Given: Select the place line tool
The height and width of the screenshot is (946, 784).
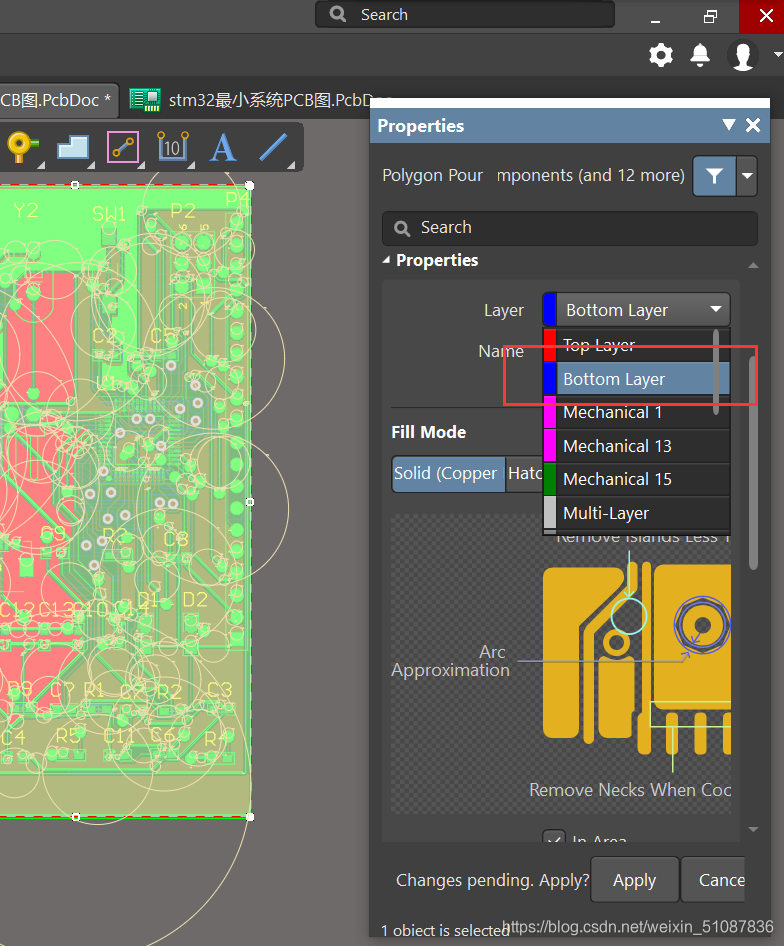Looking at the screenshot, I should click(273, 147).
